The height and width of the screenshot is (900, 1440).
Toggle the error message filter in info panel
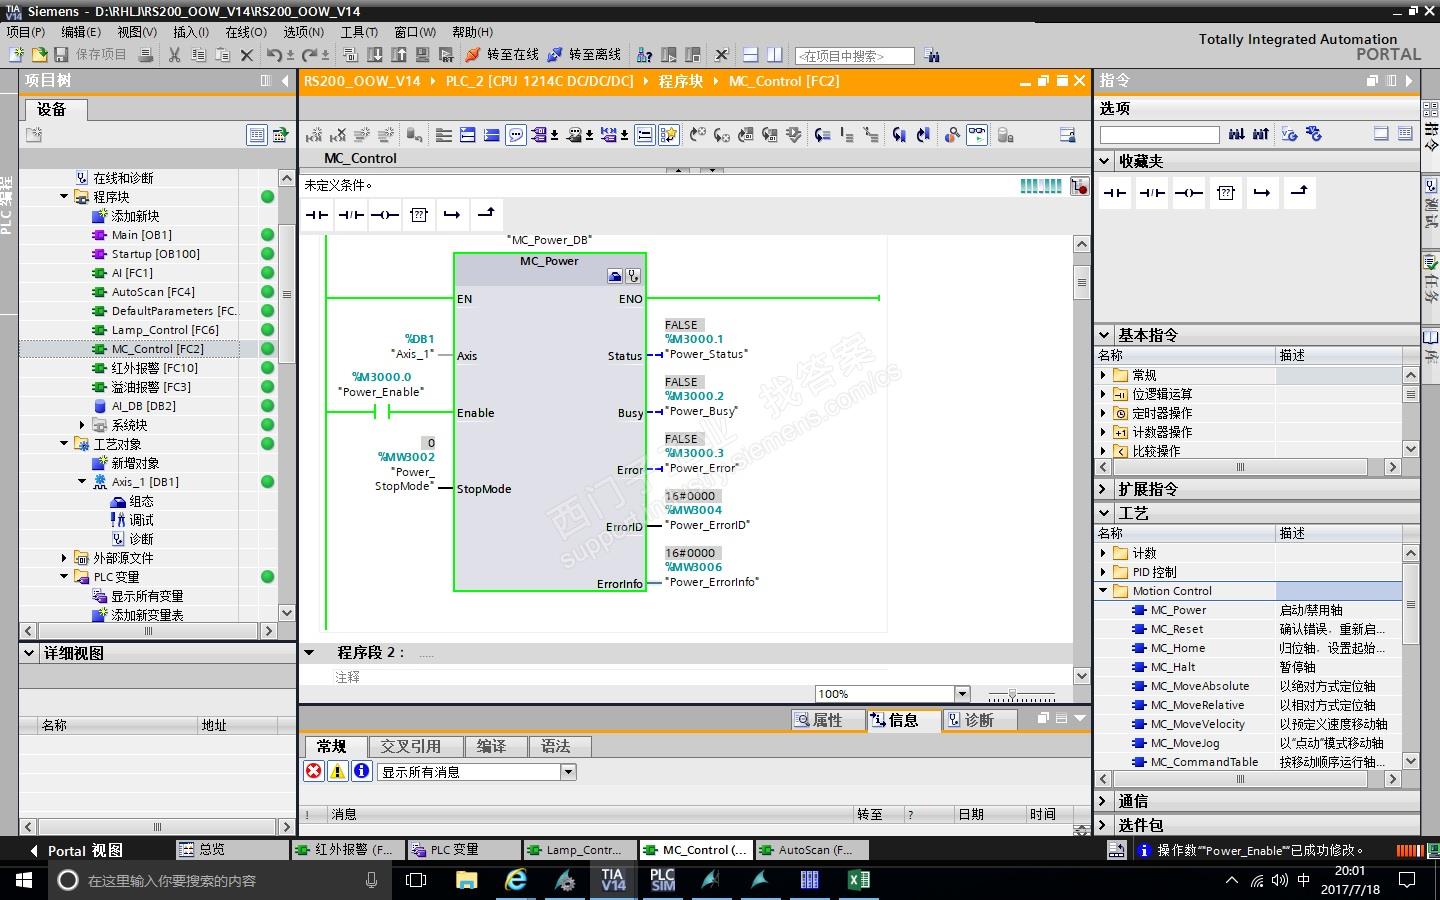click(314, 771)
